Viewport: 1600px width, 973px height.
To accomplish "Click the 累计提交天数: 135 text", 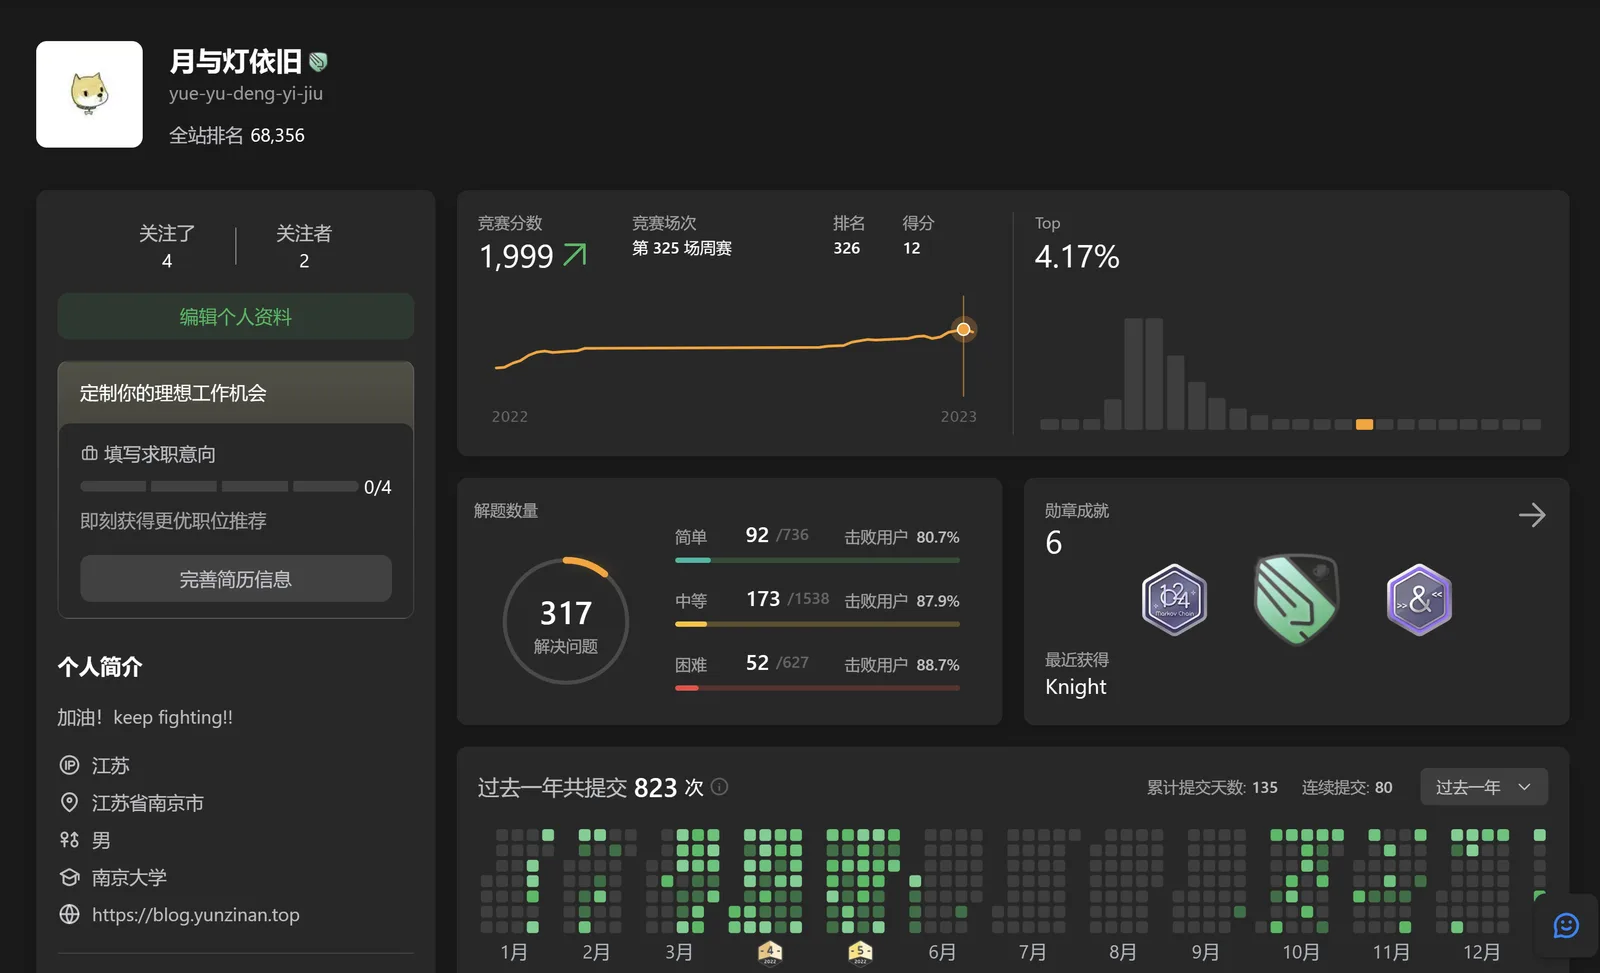I will coord(1212,788).
